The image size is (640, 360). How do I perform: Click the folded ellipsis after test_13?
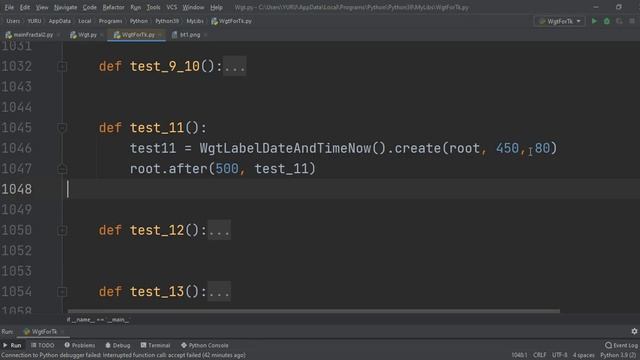coord(219,292)
